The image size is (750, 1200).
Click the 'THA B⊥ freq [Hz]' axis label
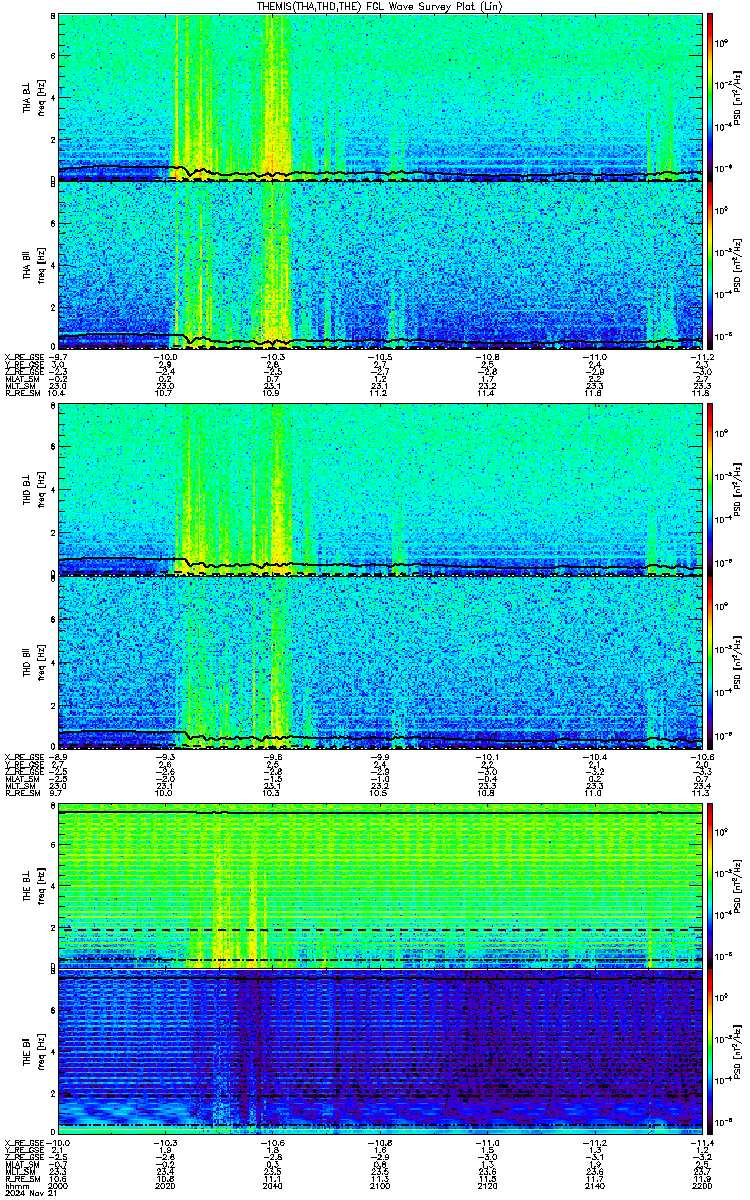34,98
